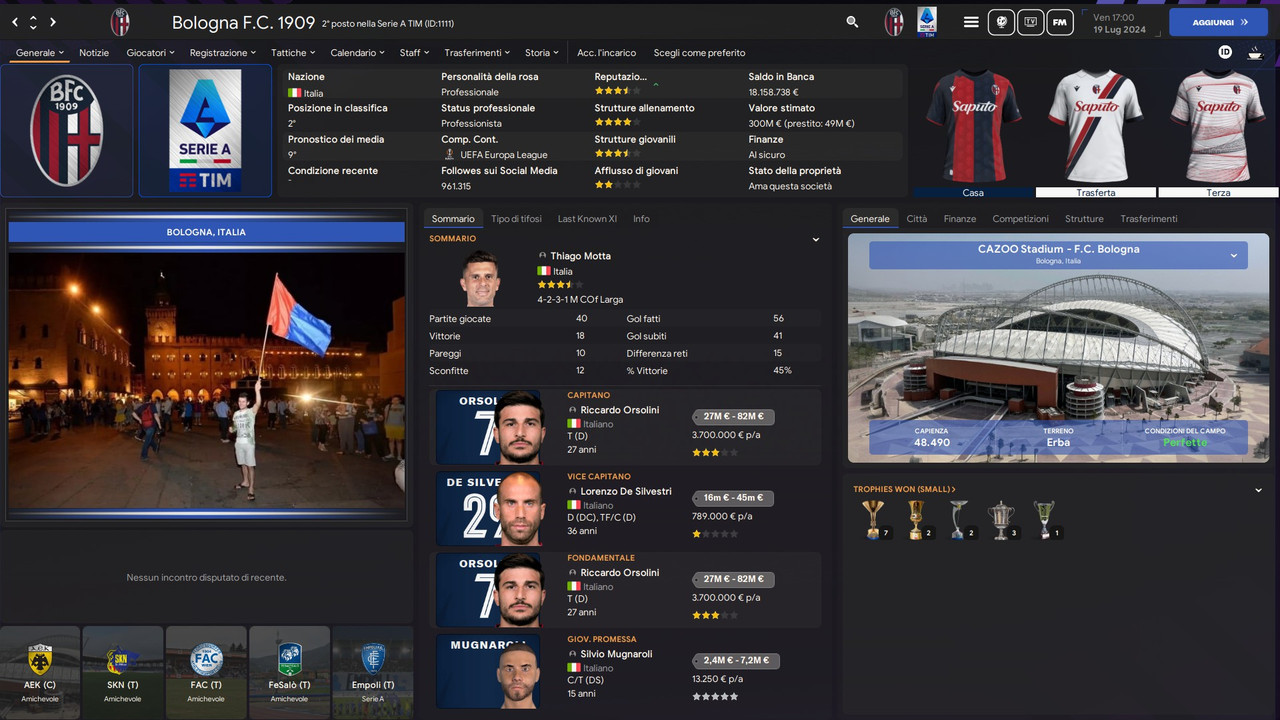Click the AGGIUNGI continue button
Viewport: 1280px width, 720px height.
1218,22
